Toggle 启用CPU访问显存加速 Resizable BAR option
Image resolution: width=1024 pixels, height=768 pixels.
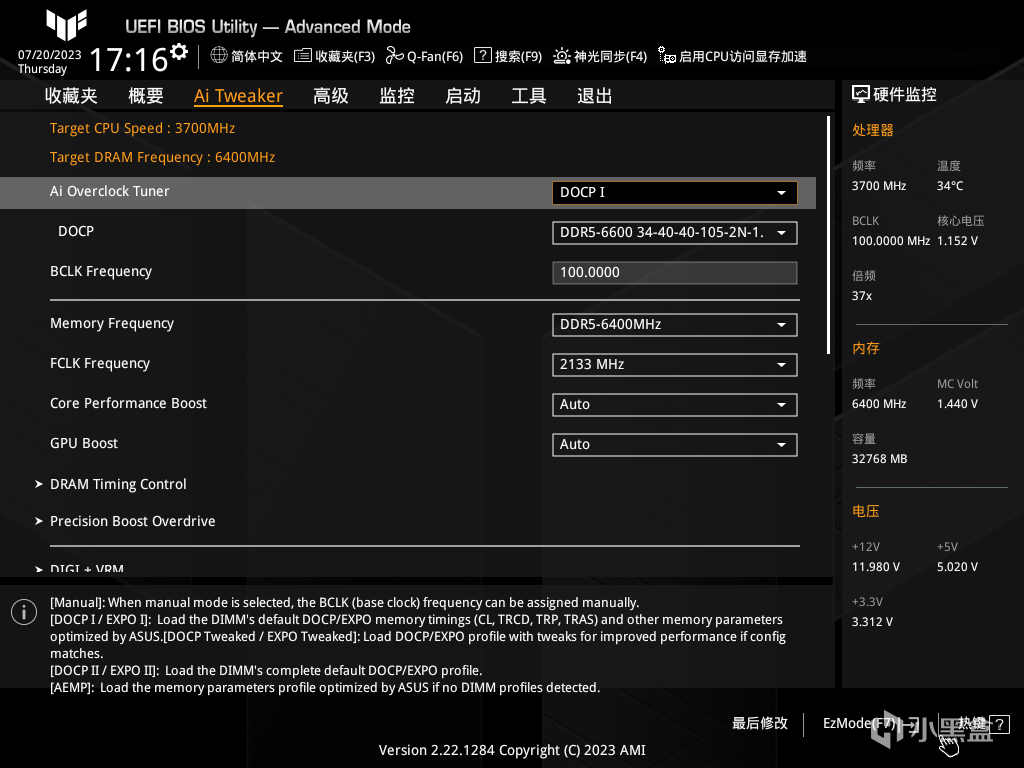coord(732,56)
